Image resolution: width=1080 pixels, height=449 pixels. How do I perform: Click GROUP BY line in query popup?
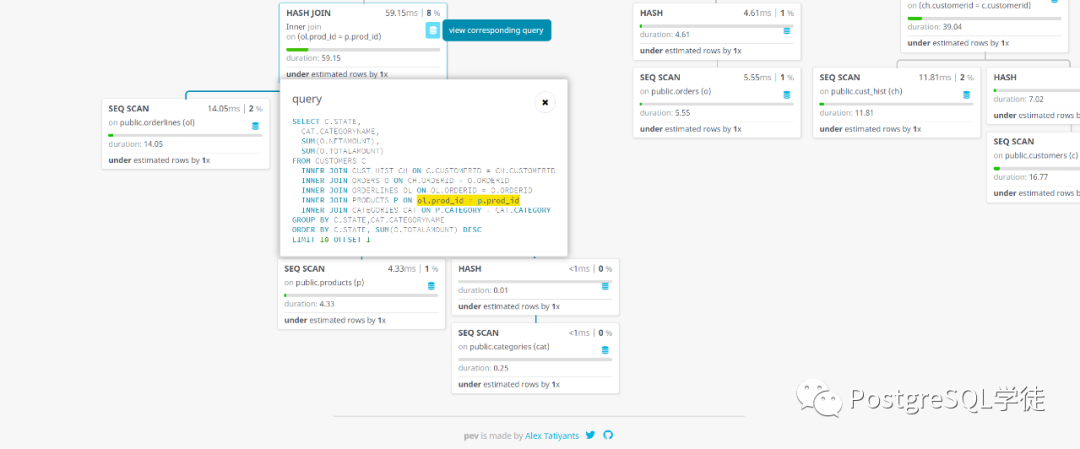(x=368, y=220)
